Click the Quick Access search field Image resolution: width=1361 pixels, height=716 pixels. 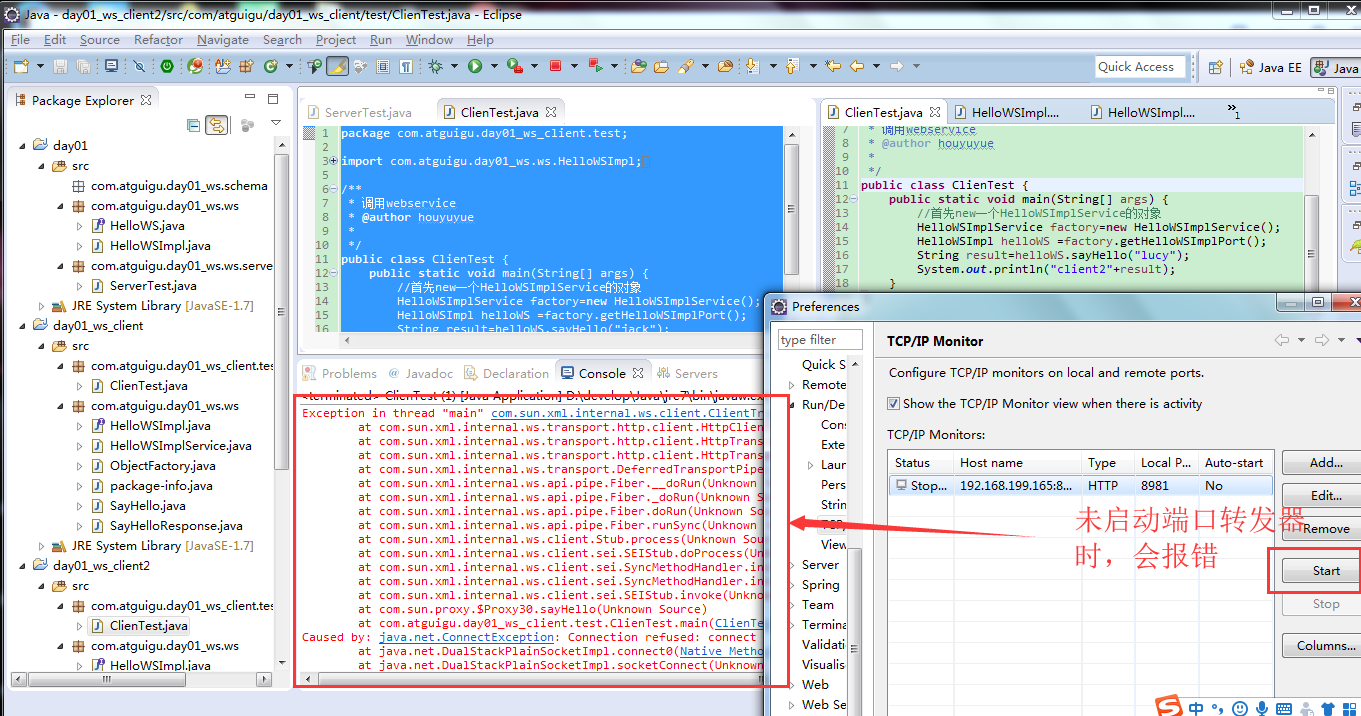1139,67
